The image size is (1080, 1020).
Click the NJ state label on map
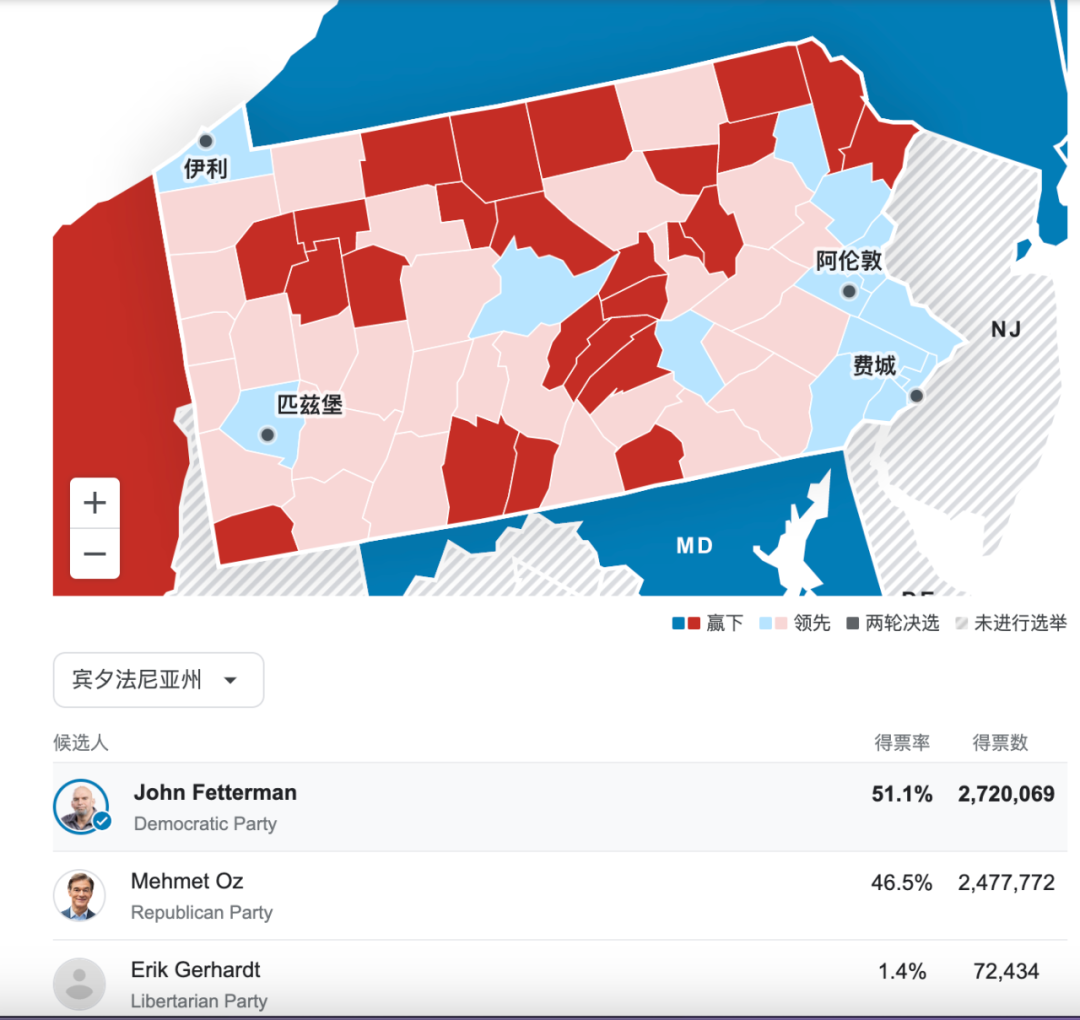pyautogui.click(x=1006, y=329)
